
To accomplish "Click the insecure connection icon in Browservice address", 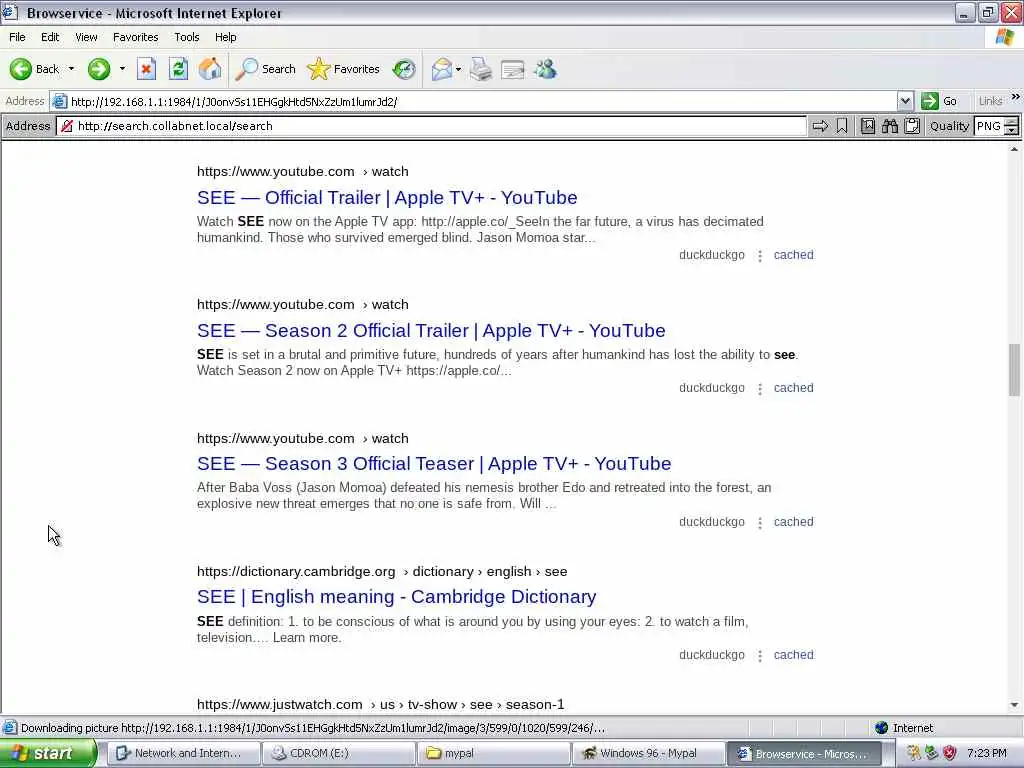I will click(x=67, y=126).
